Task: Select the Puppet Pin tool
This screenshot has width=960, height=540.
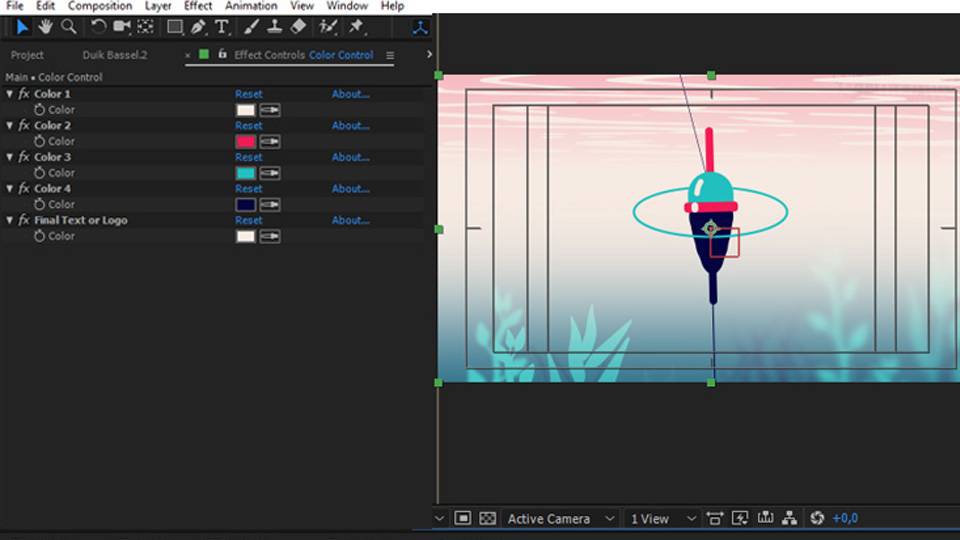Action: 356,27
